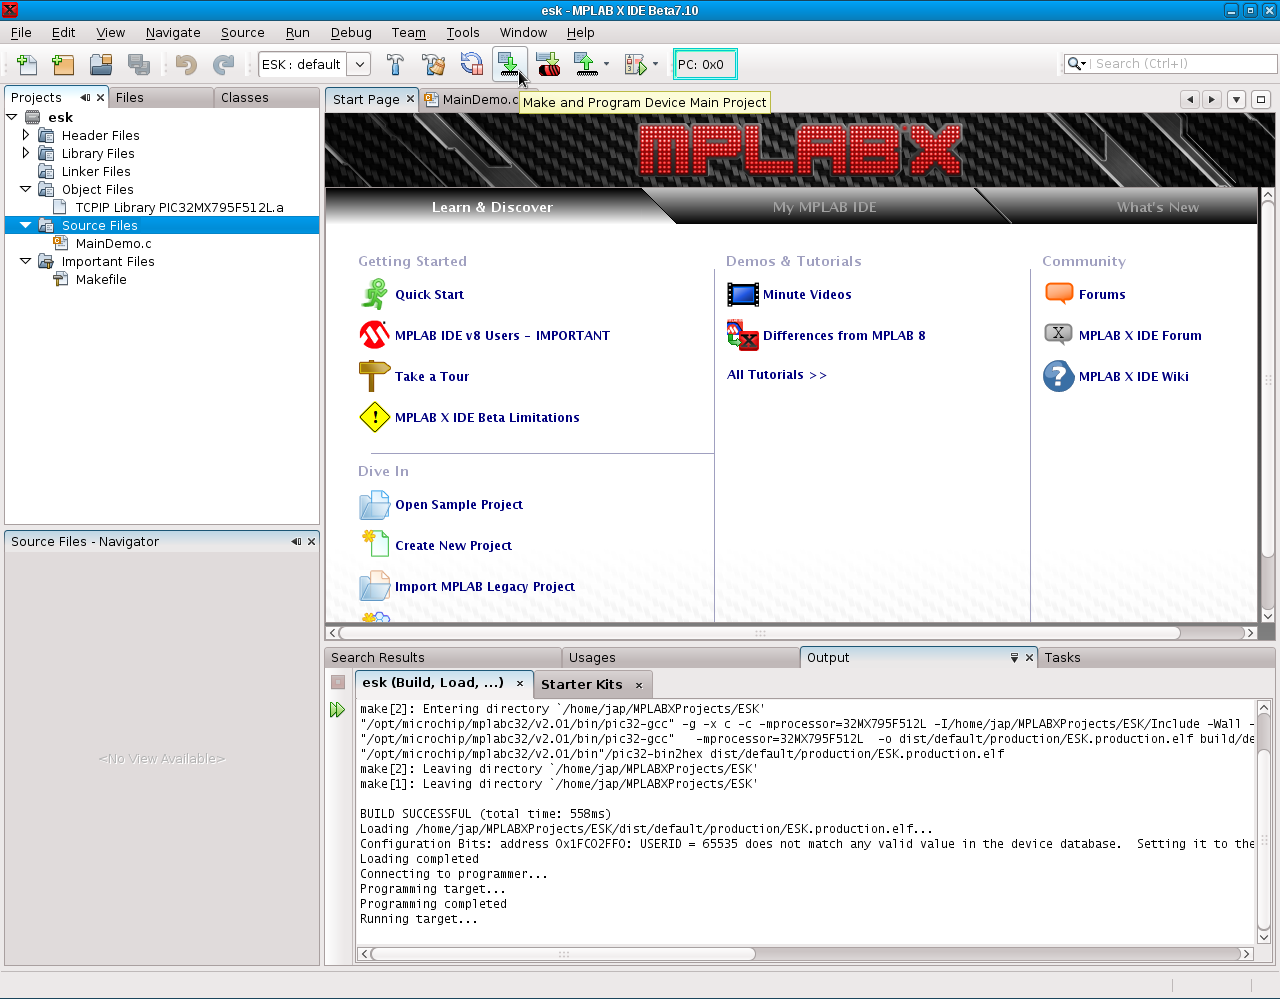Click the Output horizontal scrollbar
Image resolution: width=1280 pixels, height=999 pixels.
point(806,954)
